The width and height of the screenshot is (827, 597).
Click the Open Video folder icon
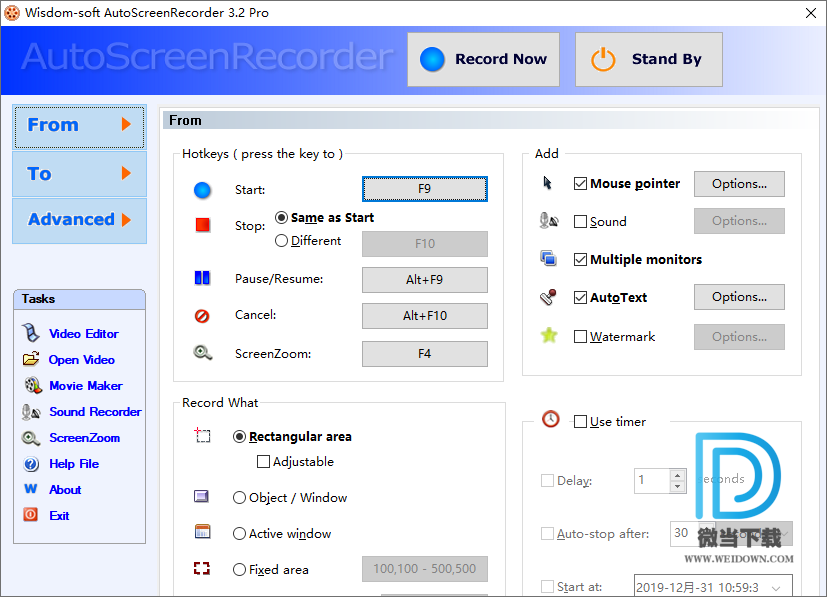[31, 359]
